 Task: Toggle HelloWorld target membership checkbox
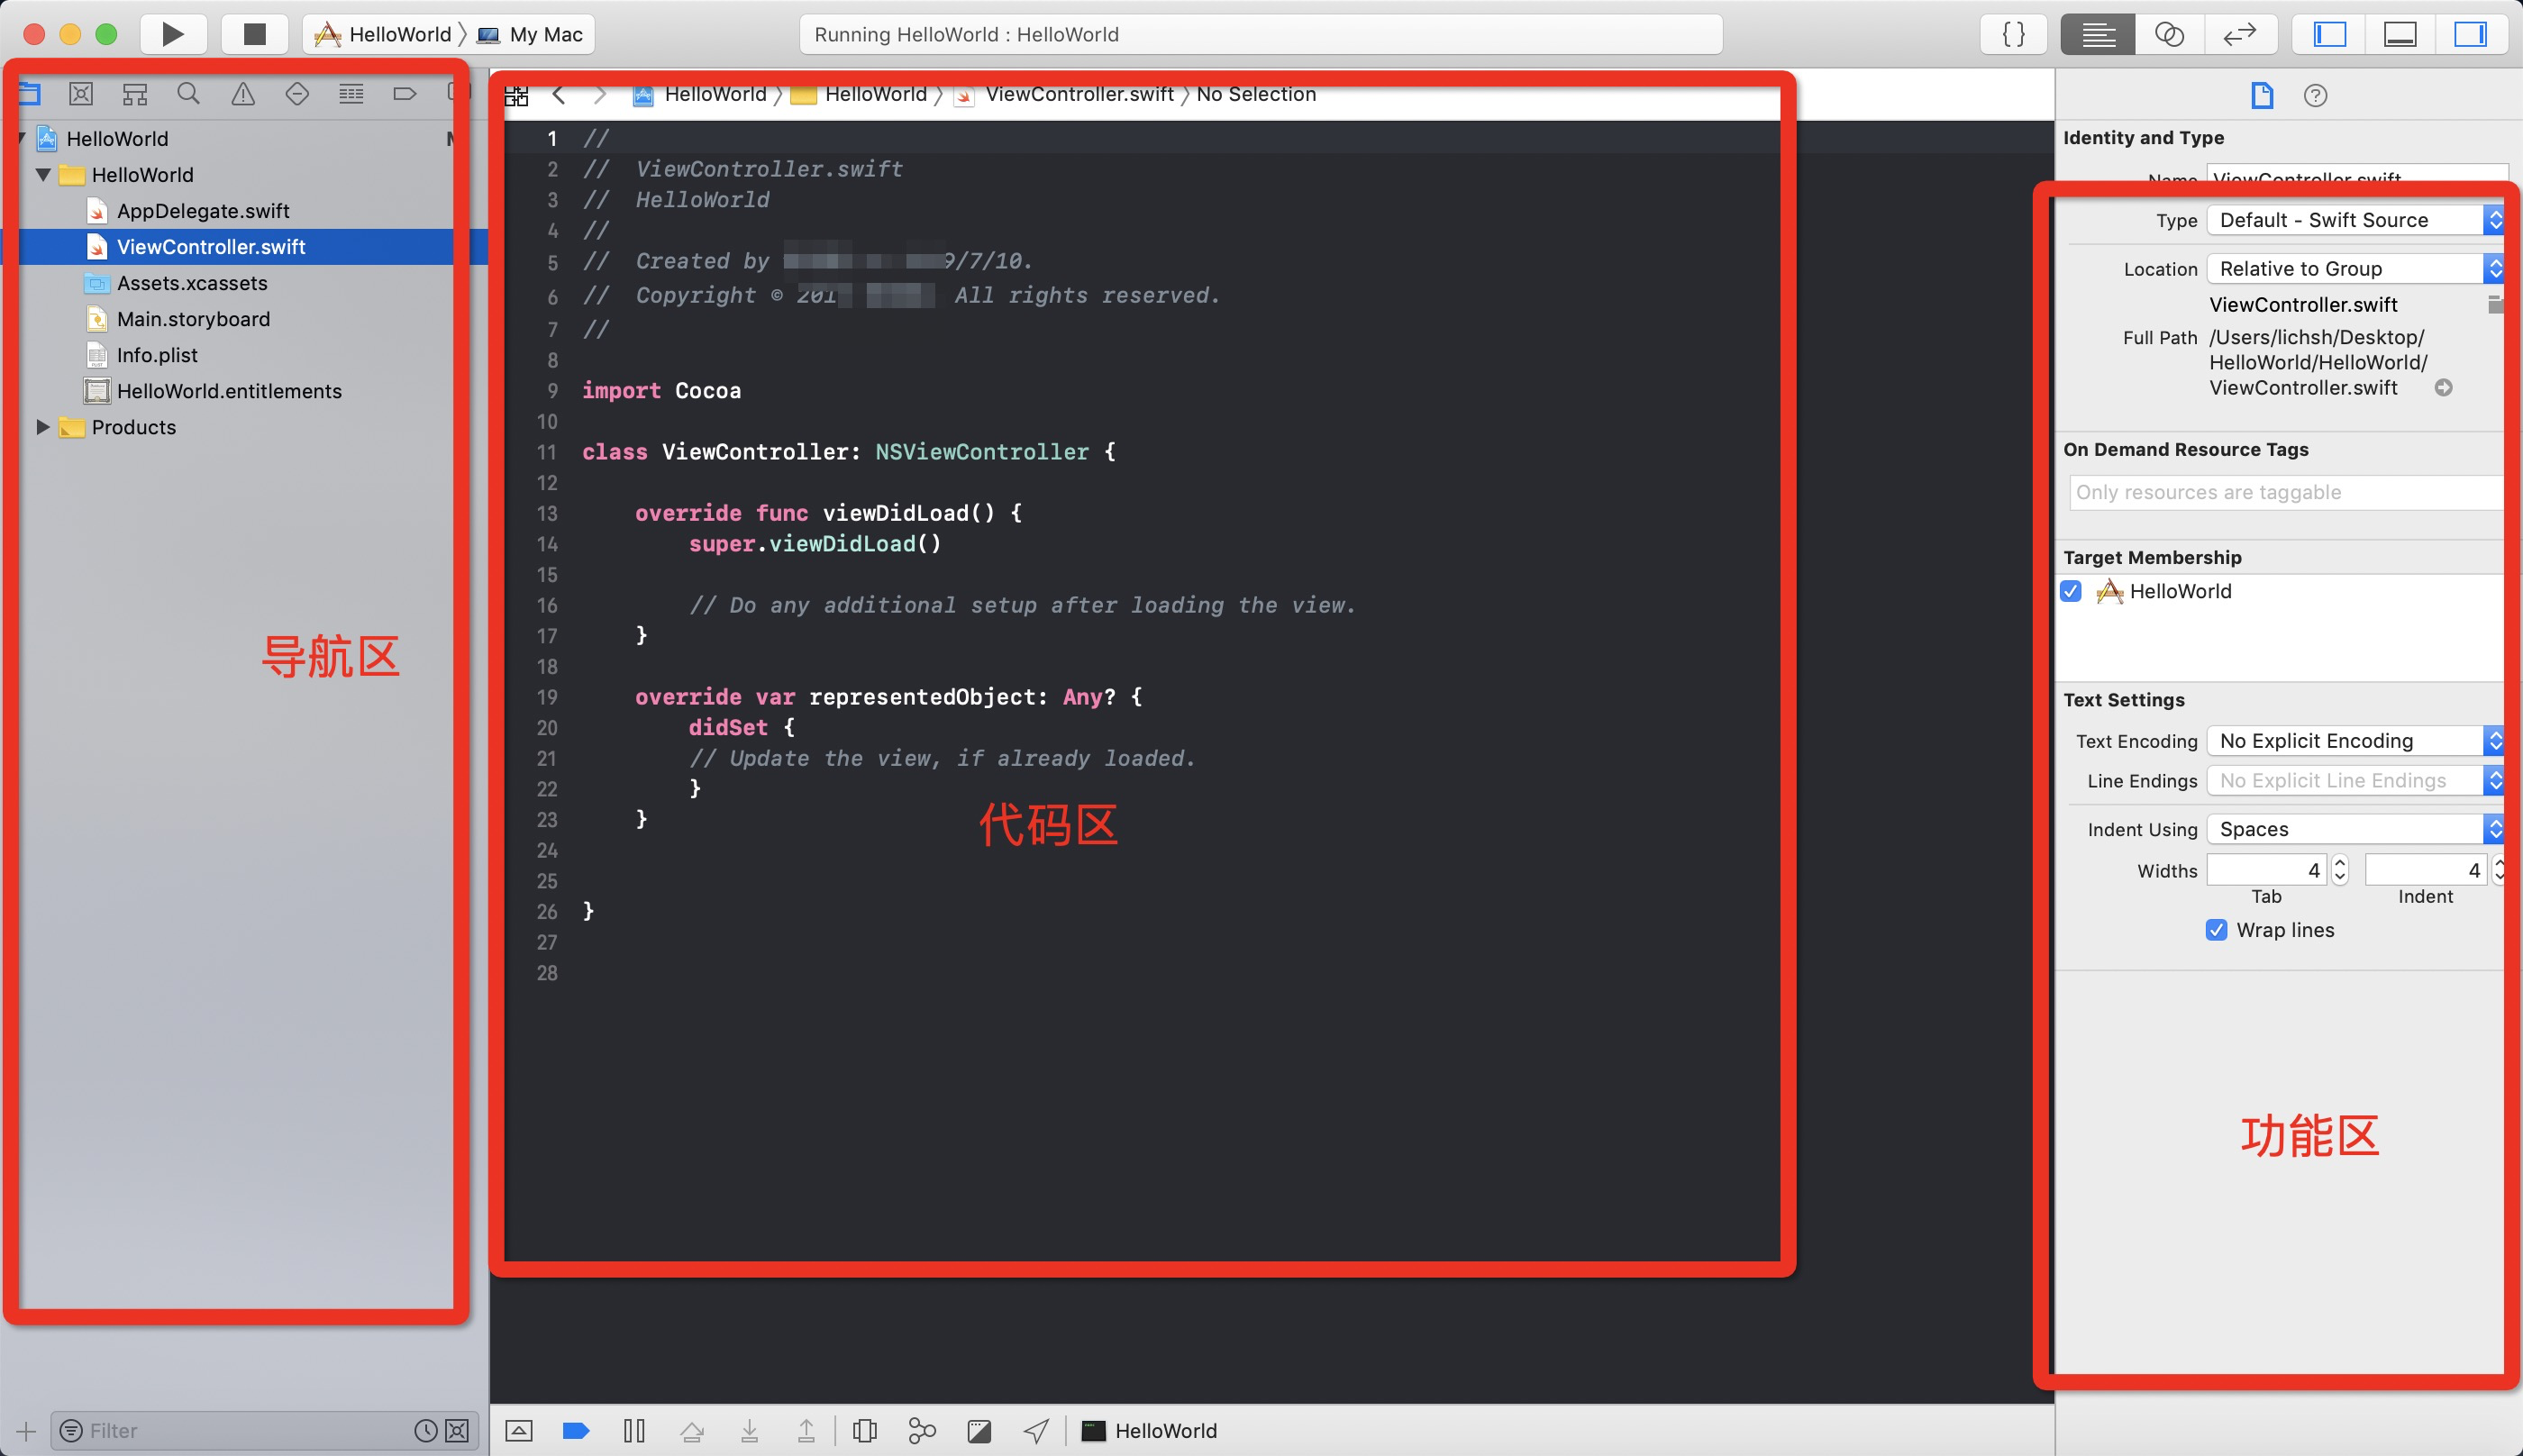click(2071, 591)
